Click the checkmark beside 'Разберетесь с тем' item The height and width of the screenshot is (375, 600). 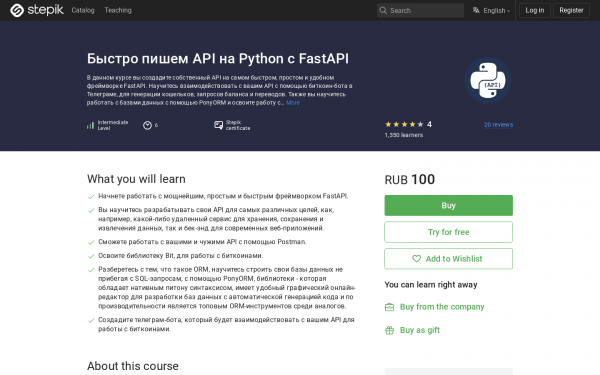91,270
